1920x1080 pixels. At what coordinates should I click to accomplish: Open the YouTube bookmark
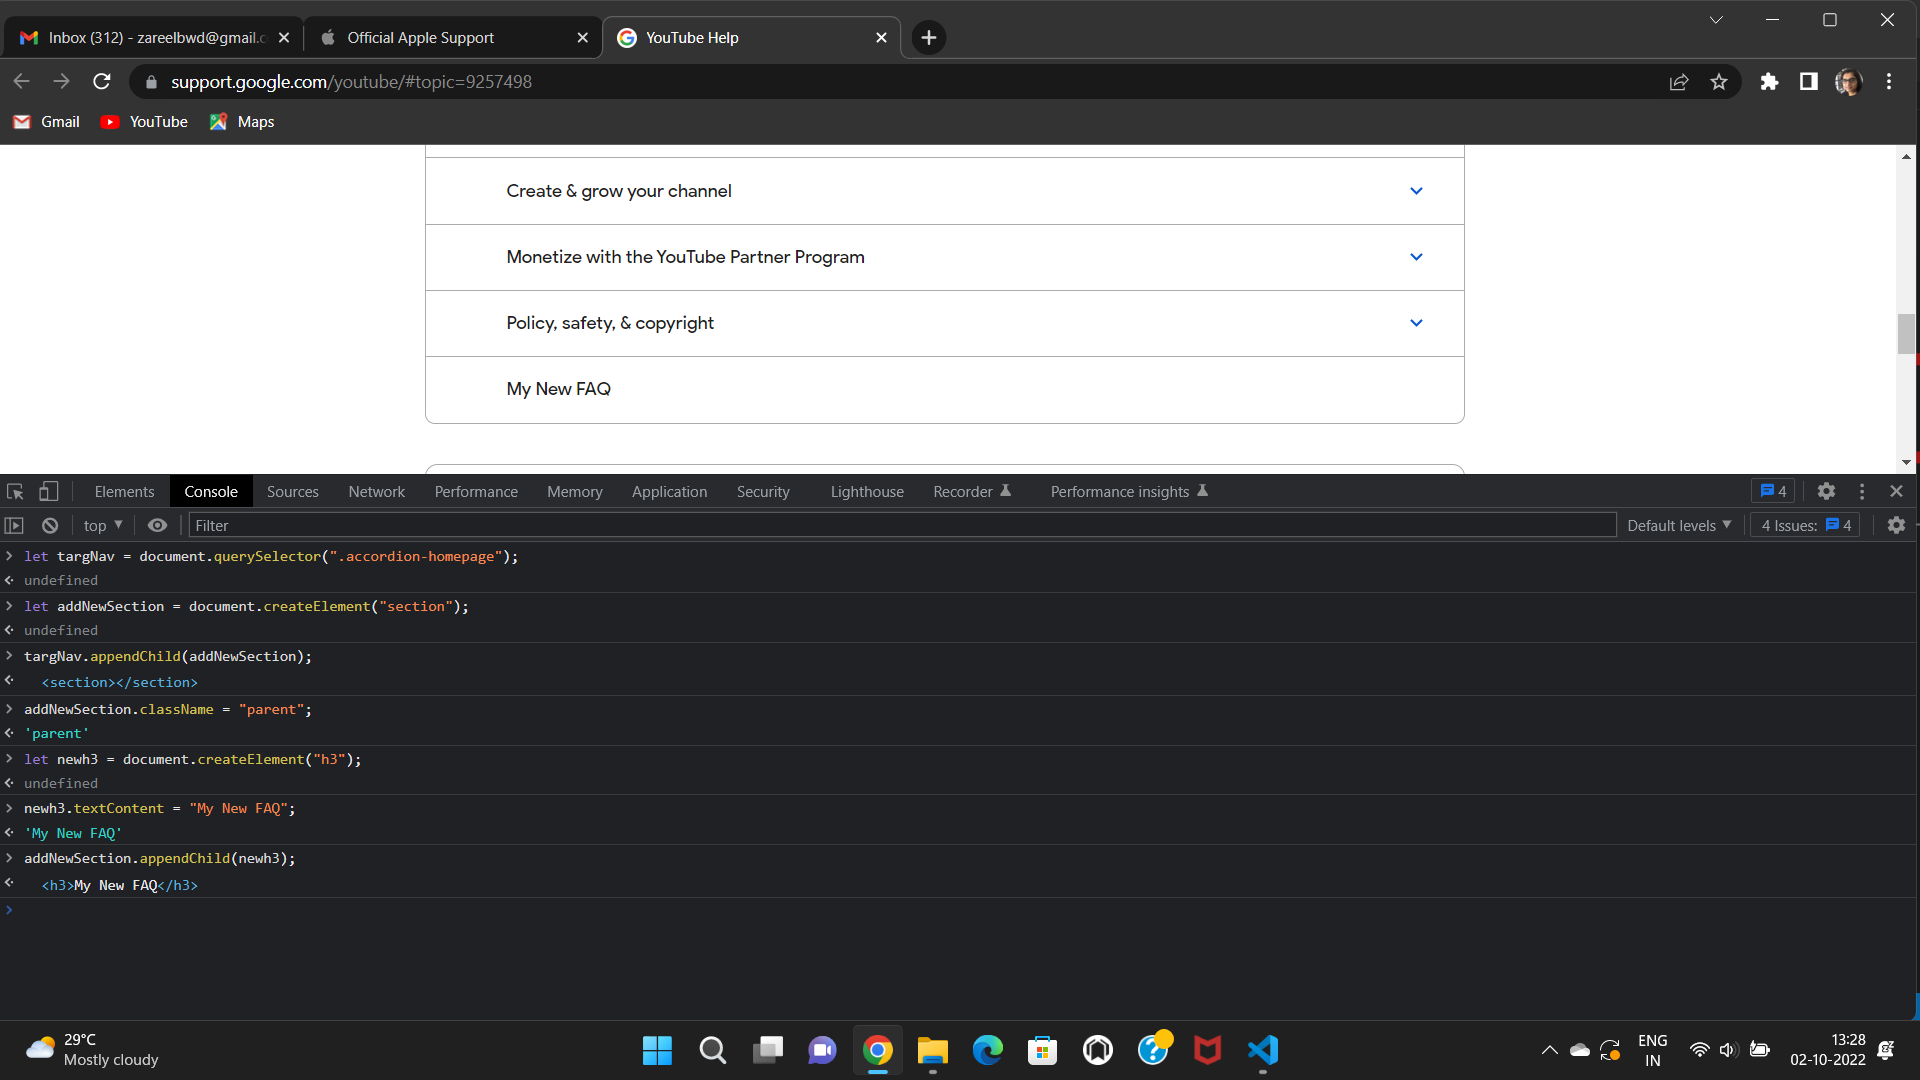pyautogui.click(x=145, y=122)
